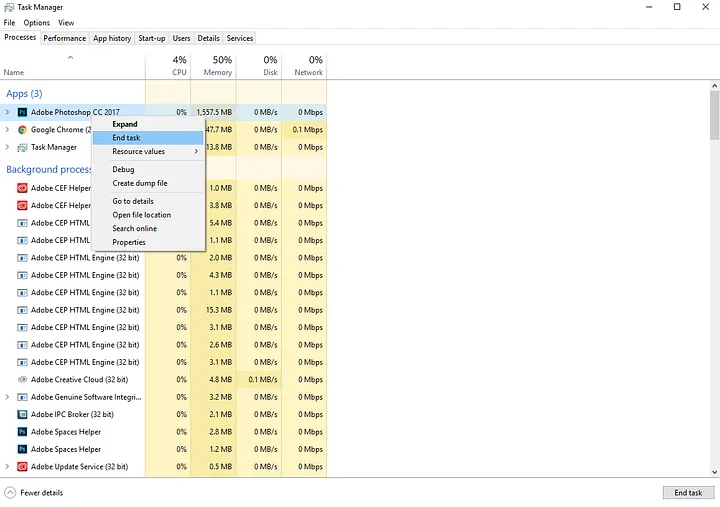Open the Options menu

pos(36,23)
